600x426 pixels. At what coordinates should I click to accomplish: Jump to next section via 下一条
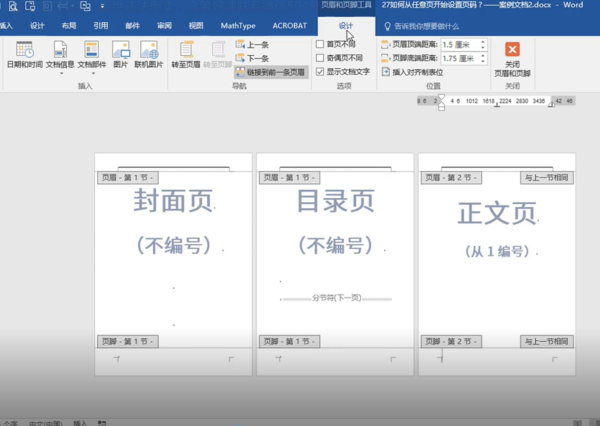(x=252, y=59)
